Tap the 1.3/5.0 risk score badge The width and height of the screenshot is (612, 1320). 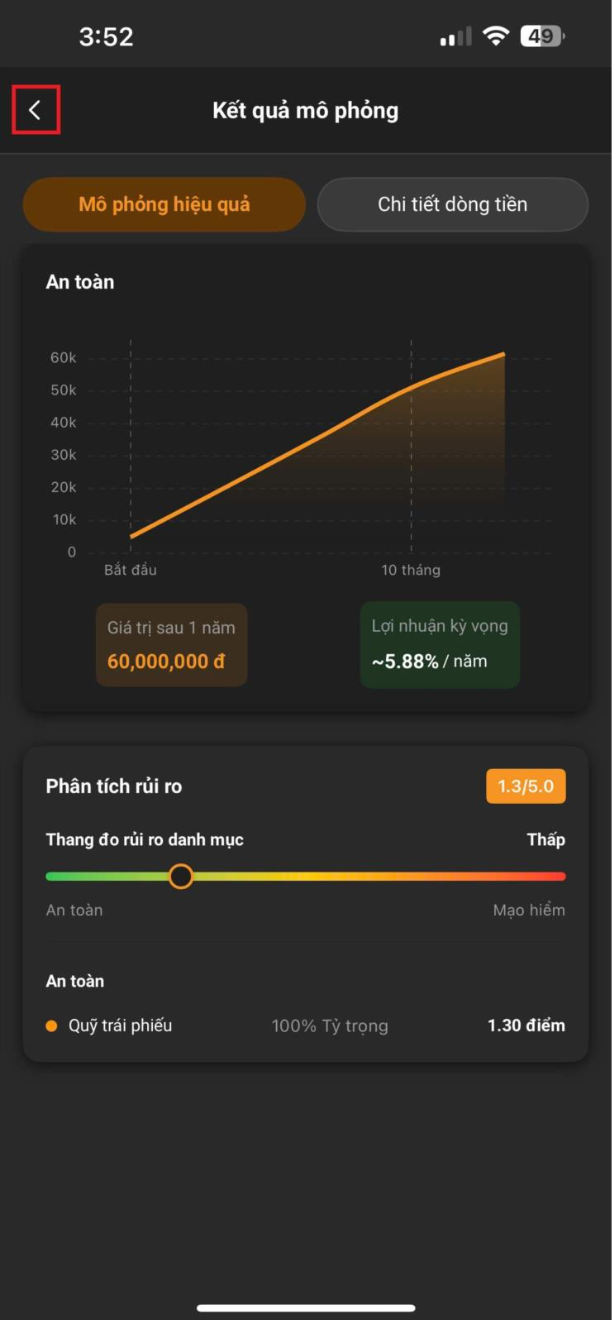(526, 787)
